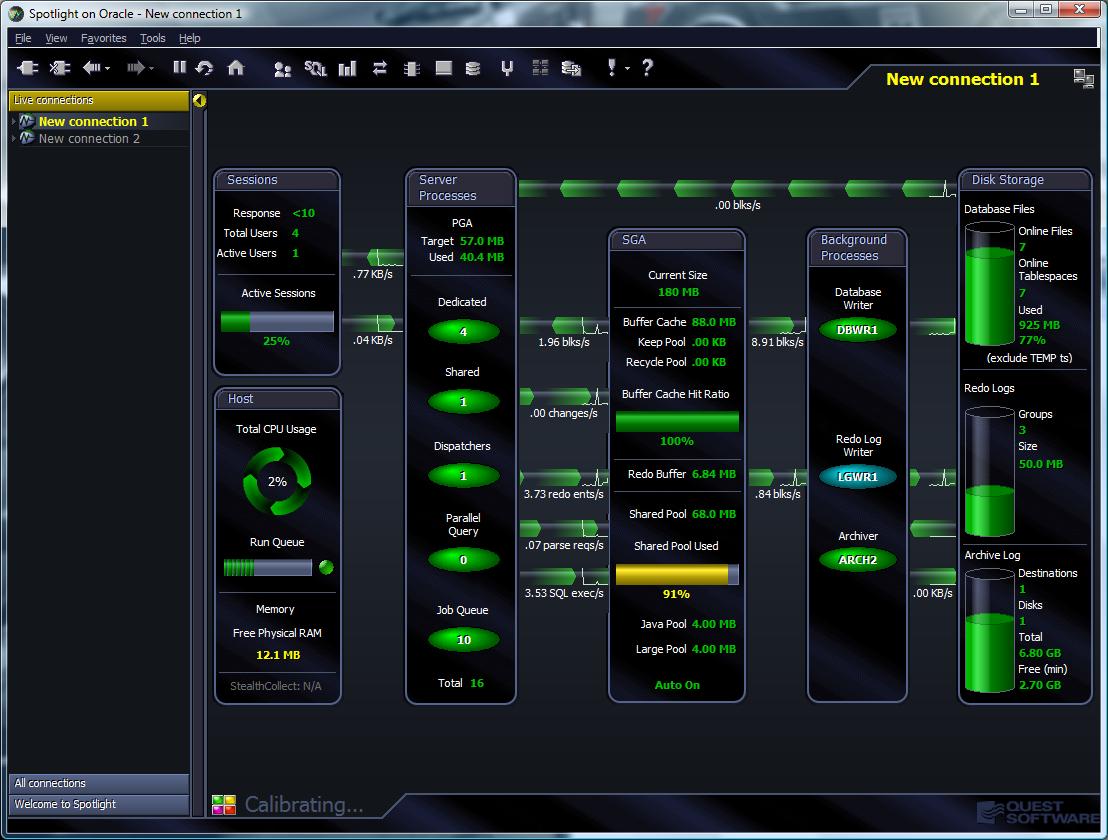
Task: Click the Database Files cylinder gauge
Action: 989,284
